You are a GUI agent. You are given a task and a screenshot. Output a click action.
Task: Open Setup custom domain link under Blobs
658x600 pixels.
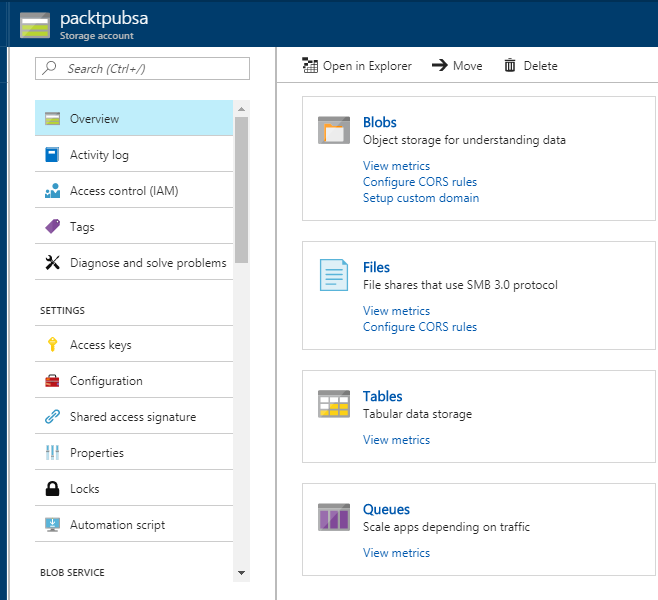coord(420,198)
